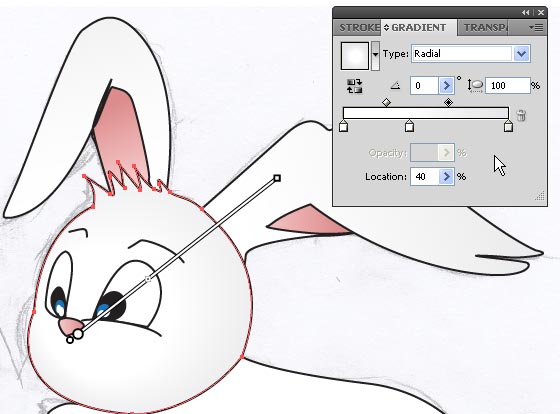Collapse the panel with double-arrow icon
This screenshot has width=560, height=414.
coord(525,13)
